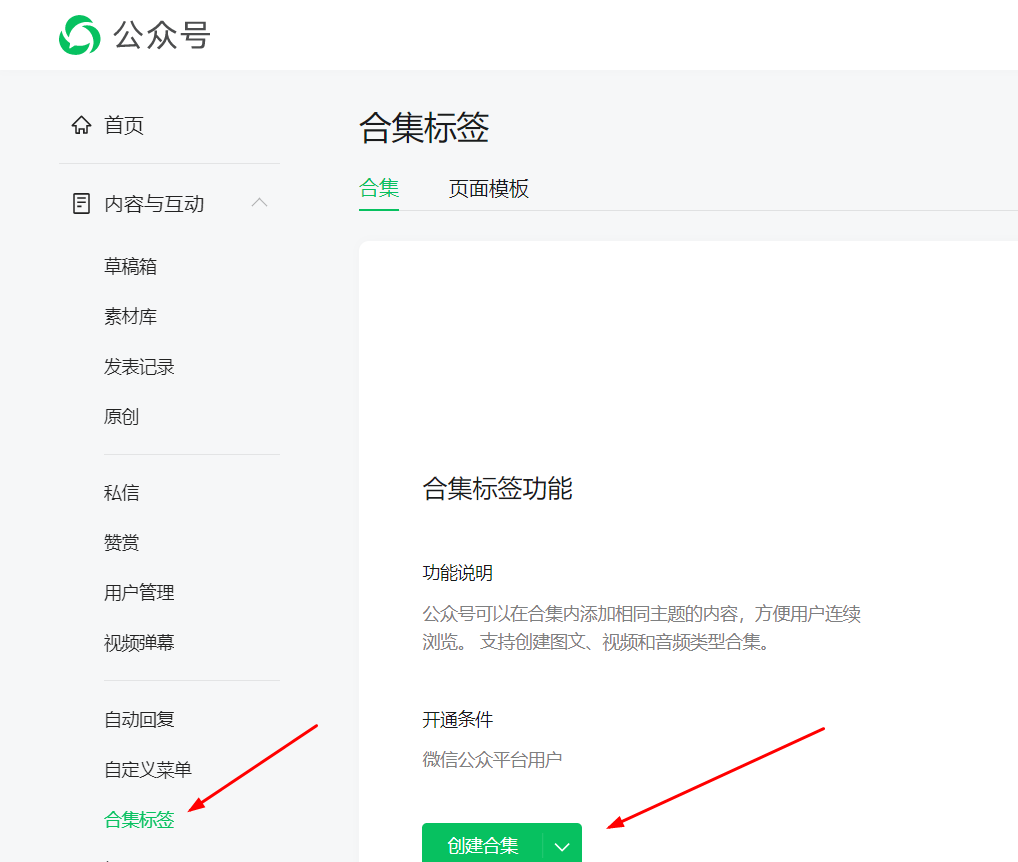Screen dimensions: 1018x862
Task: Select the 合集 tab
Action: tap(379, 189)
